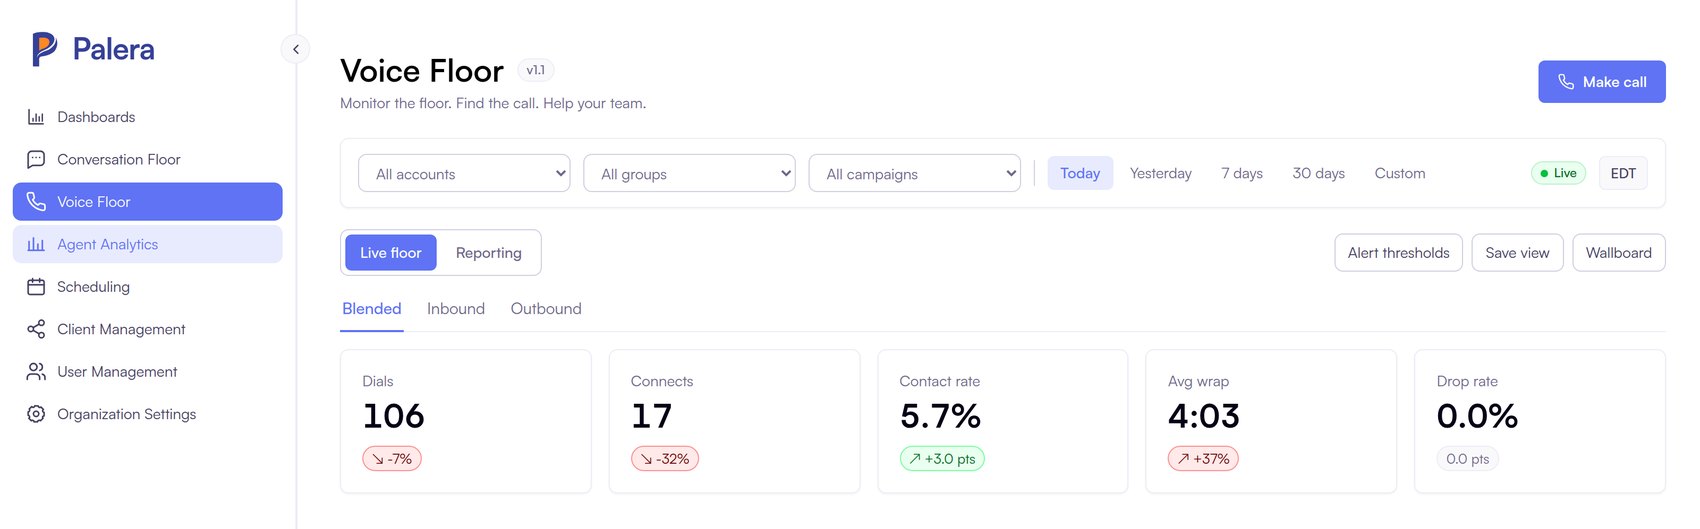Select the Outbound tab
1700x529 pixels.
pyautogui.click(x=546, y=309)
